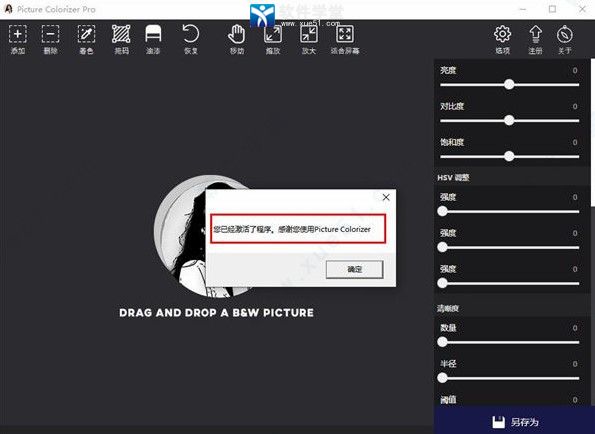Minimize the Picture Colorizer Pro window
595x434 pixels.
click(523, 9)
